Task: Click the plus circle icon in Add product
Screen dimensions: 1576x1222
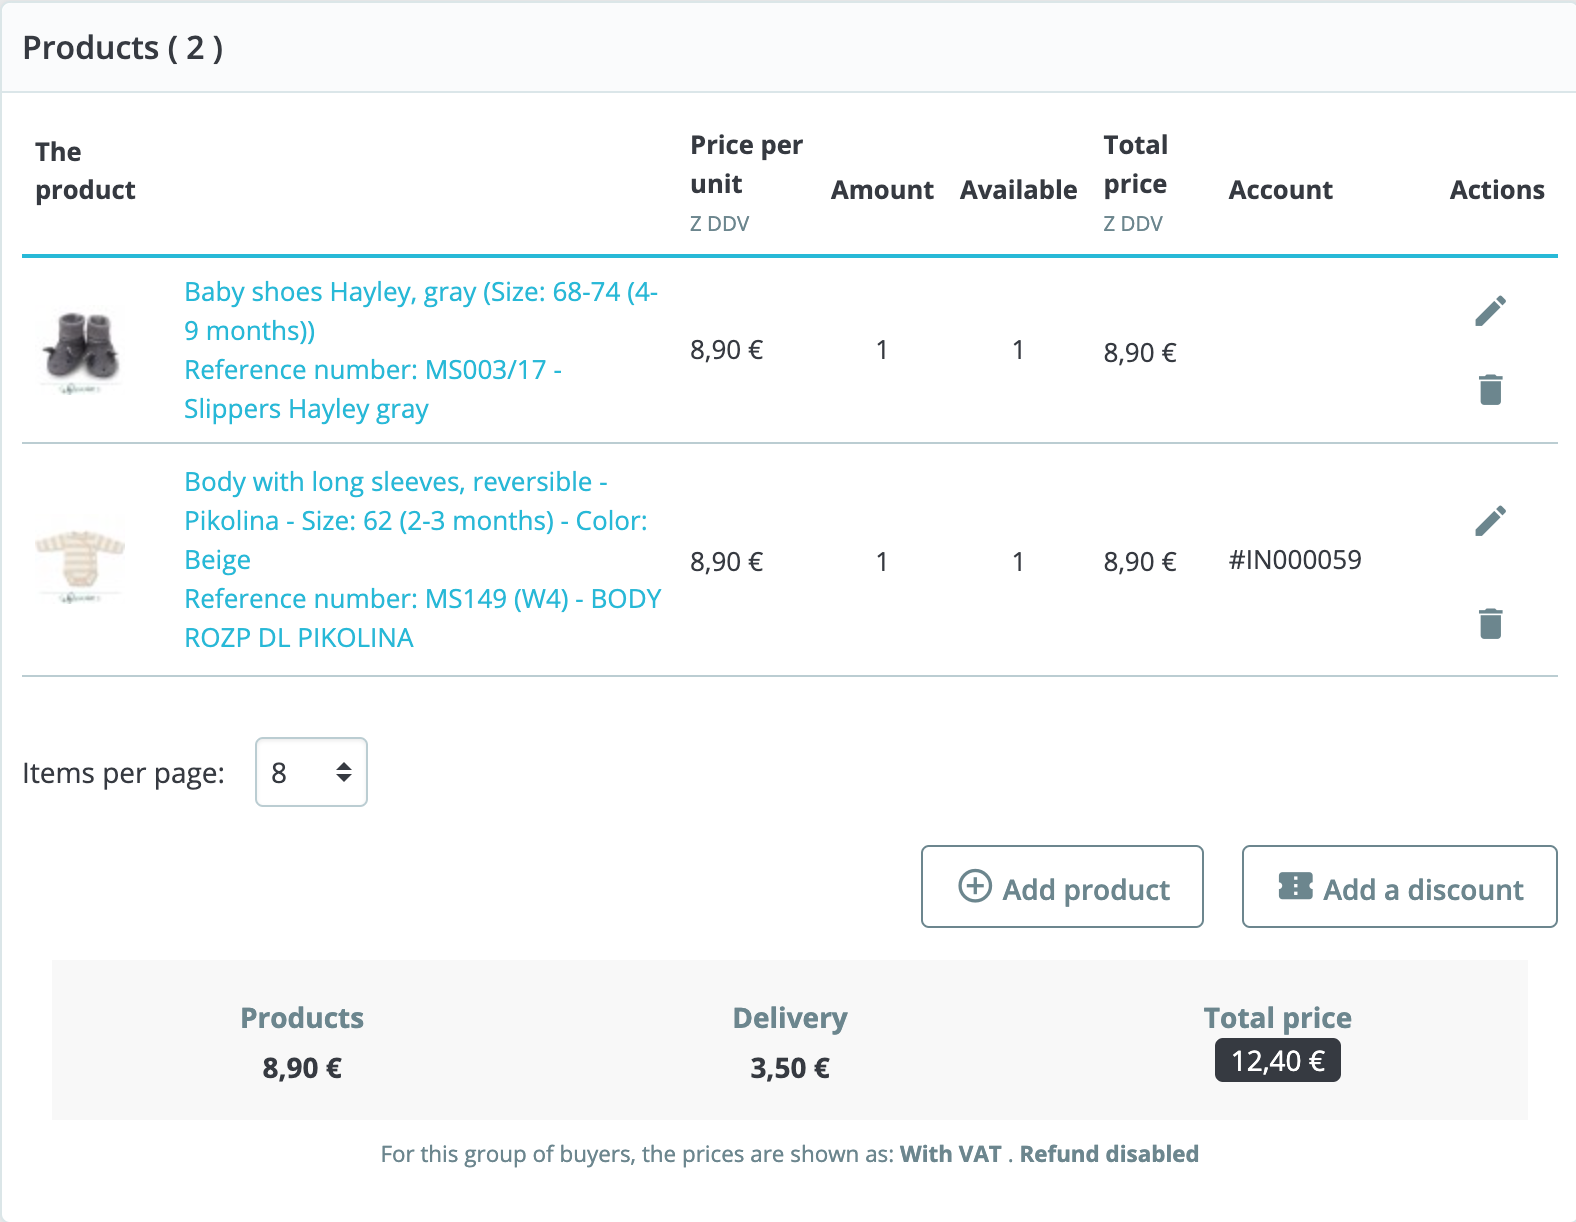Action: point(975,886)
